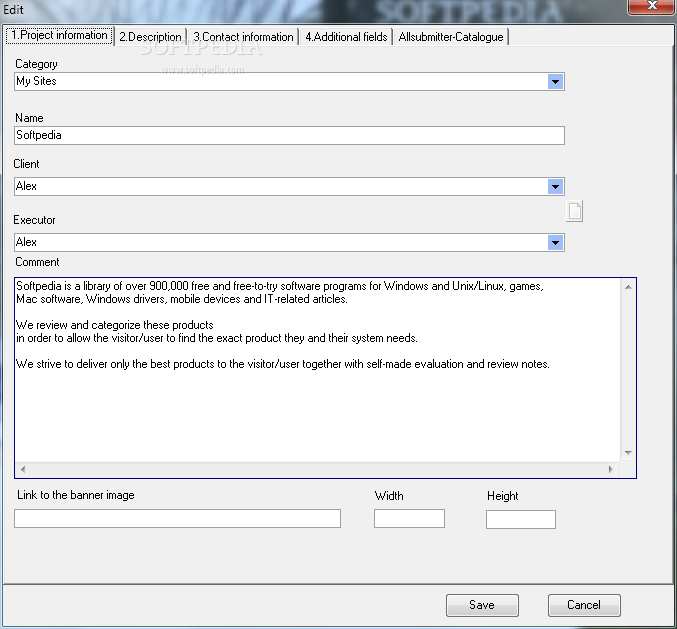Click the Client combo box text Alex
This screenshot has width=677, height=629.
[26, 186]
